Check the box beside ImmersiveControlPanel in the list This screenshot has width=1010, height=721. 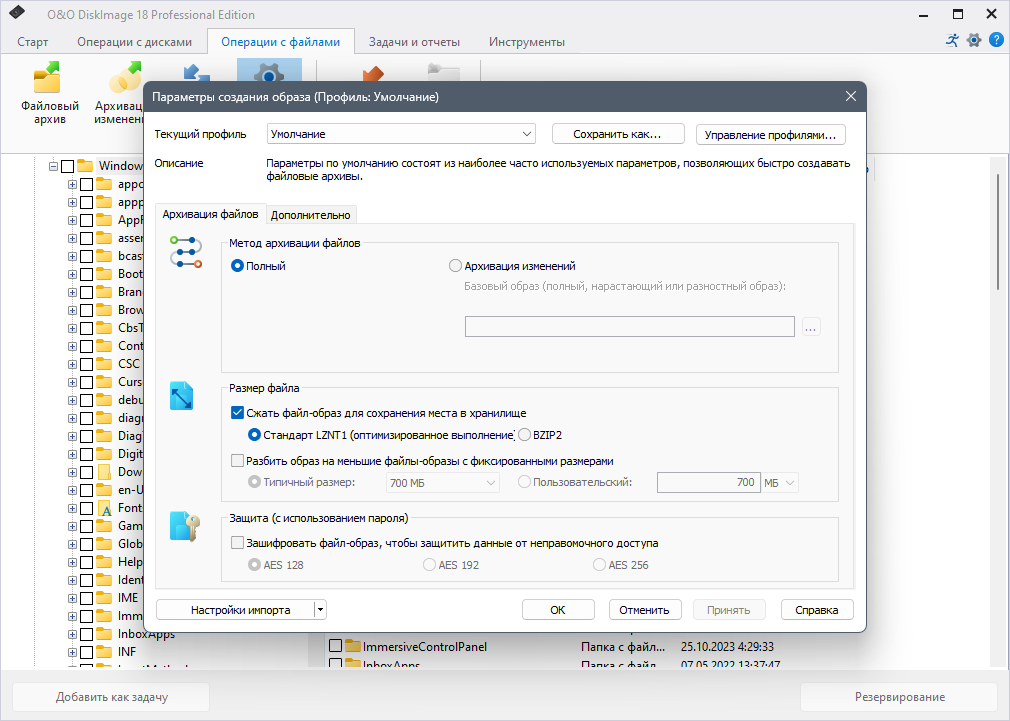tap(335, 646)
